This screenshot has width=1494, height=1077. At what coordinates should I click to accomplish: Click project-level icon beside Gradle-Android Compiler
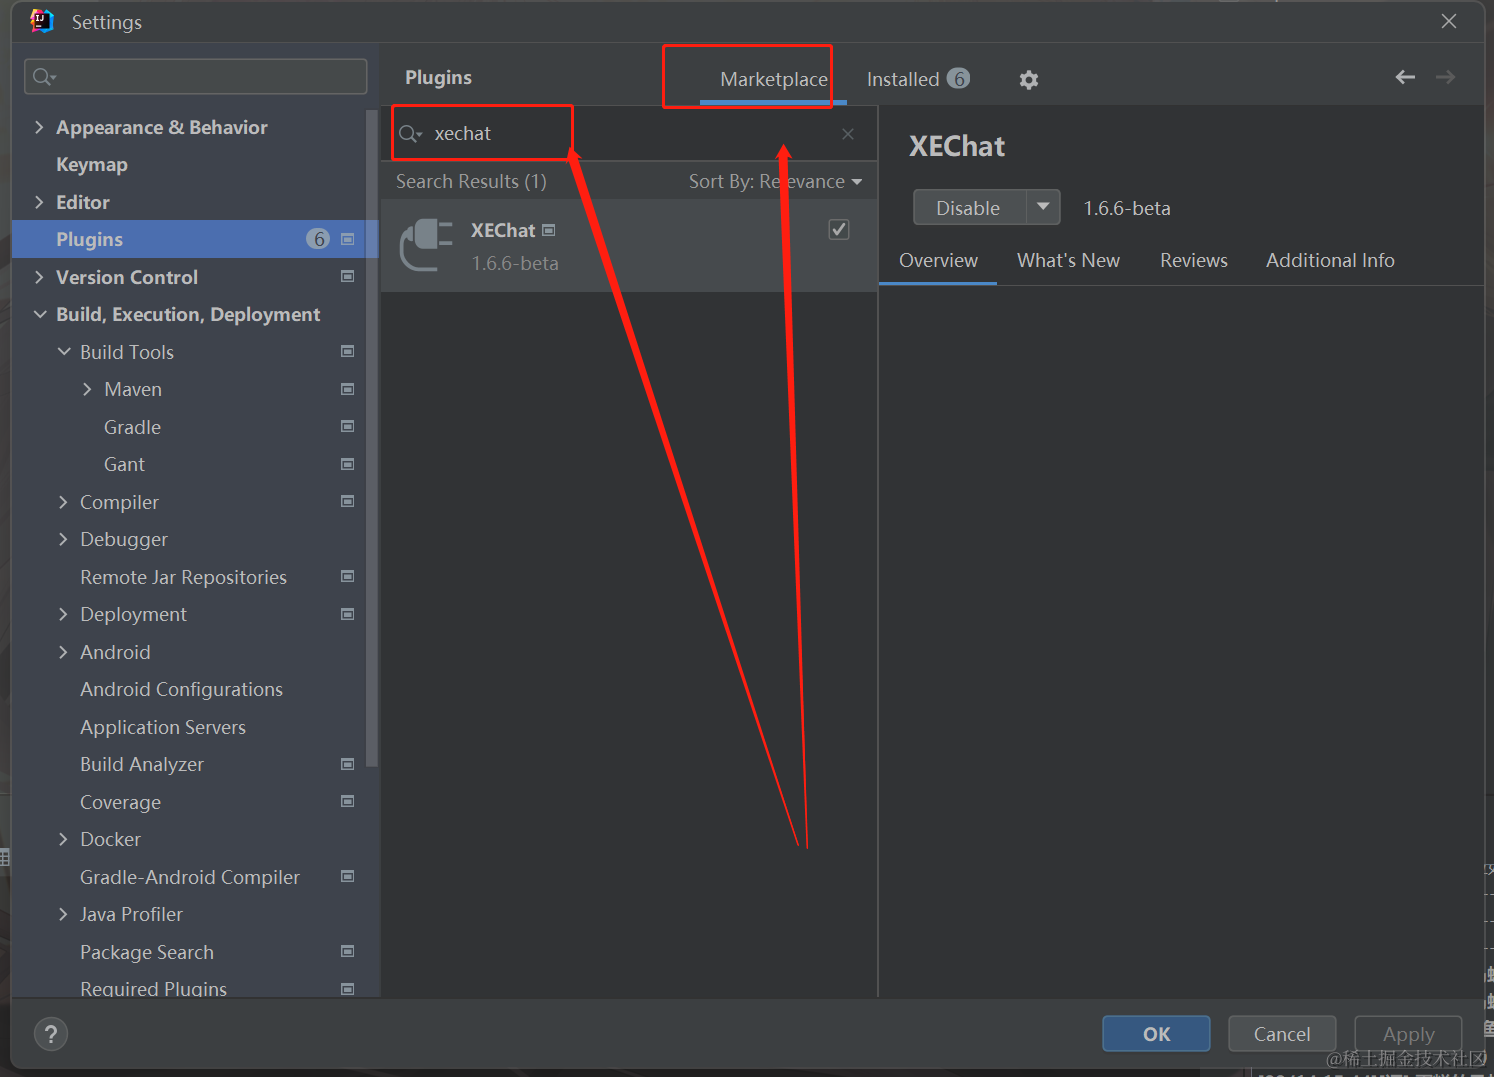point(348,876)
